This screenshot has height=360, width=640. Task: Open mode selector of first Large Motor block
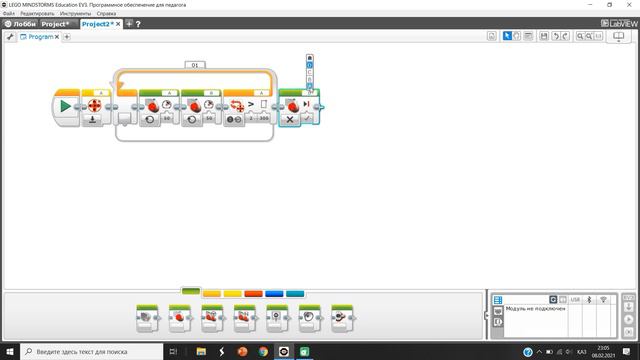tap(150, 120)
